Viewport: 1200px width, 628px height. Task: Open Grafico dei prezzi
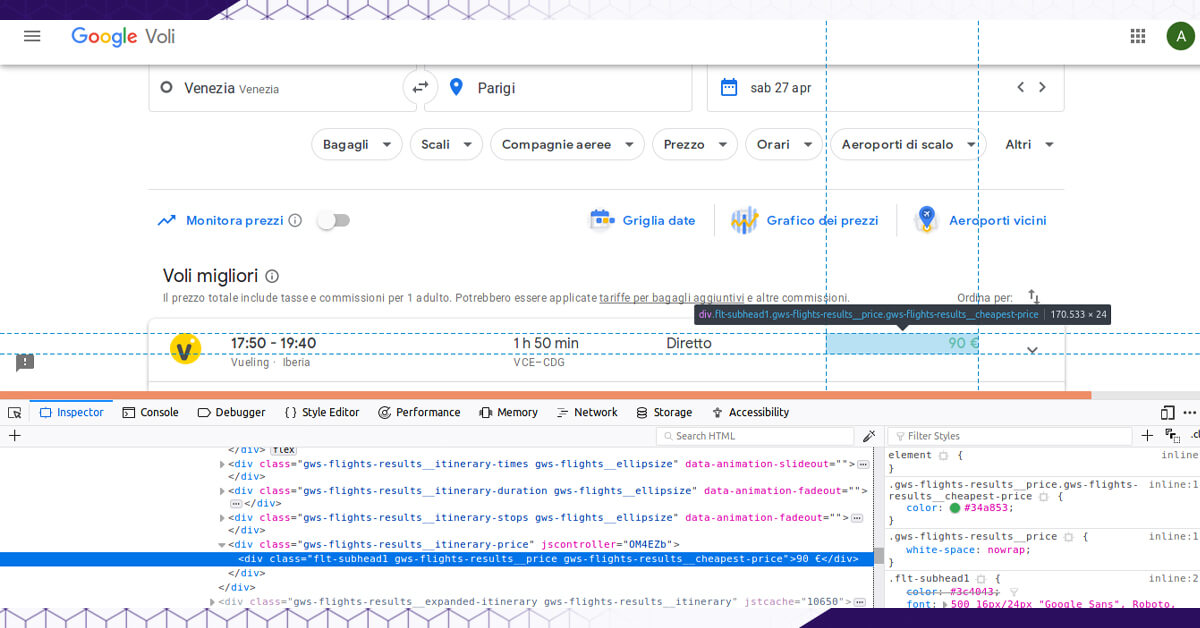[804, 220]
